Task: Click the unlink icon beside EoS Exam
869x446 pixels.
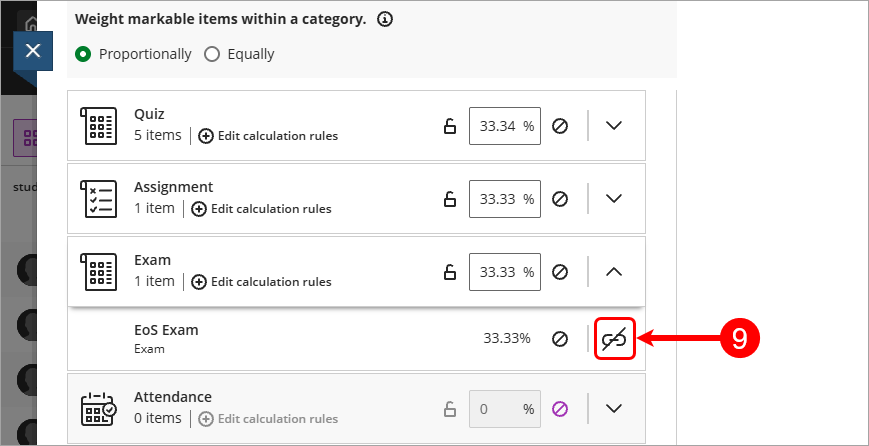Action: point(614,339)
